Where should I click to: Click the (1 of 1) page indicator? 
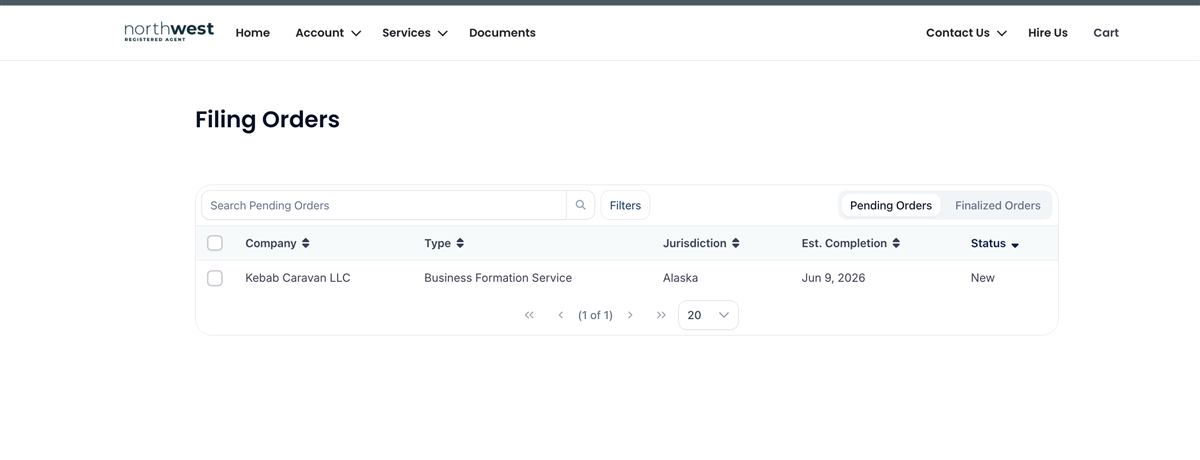pyautogui.click(x=595, y=315)
